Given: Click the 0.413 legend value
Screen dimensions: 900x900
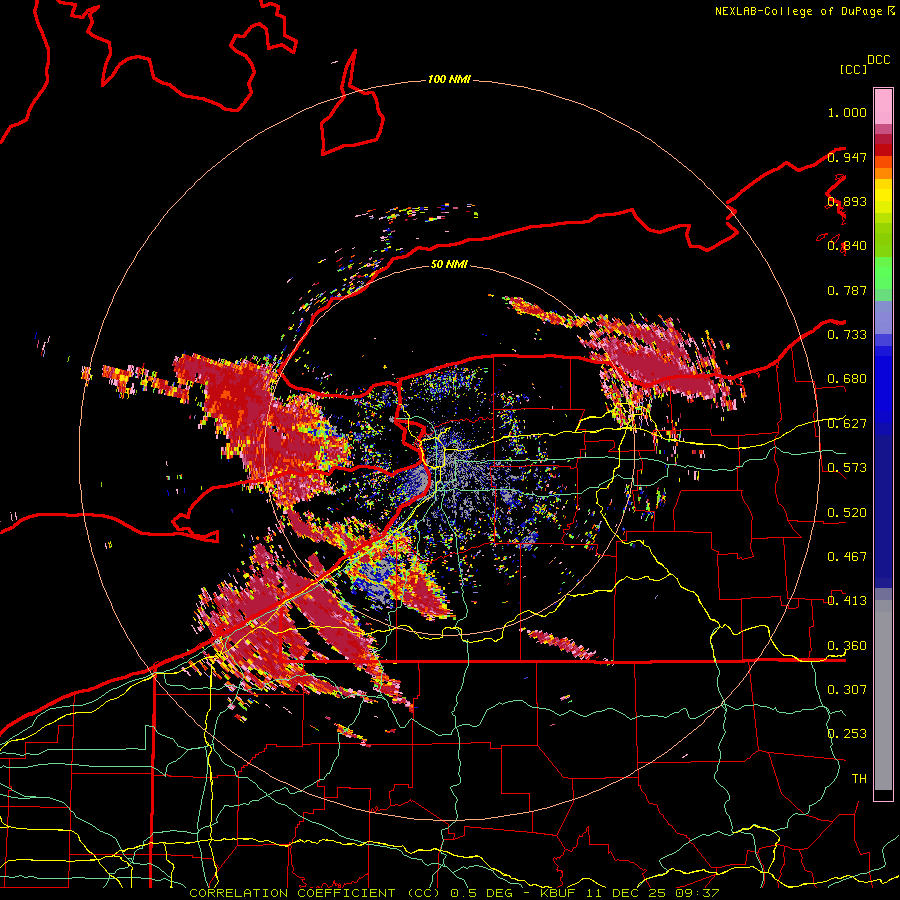Looking at the screenshot, I should pyautogui.click(x=847, y=601).
